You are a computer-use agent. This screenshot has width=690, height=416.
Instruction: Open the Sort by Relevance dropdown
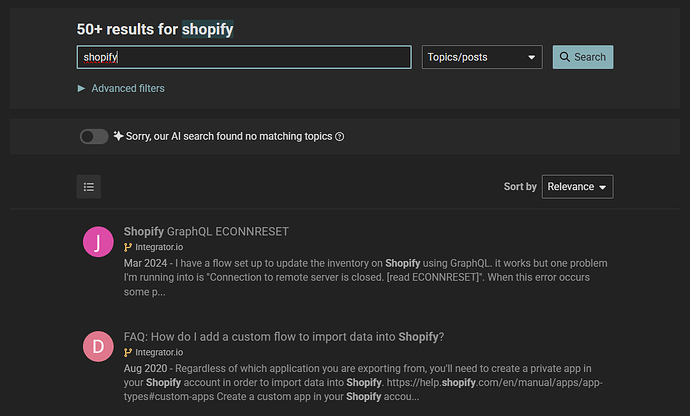pyautogui.click(x=577, y=187)
